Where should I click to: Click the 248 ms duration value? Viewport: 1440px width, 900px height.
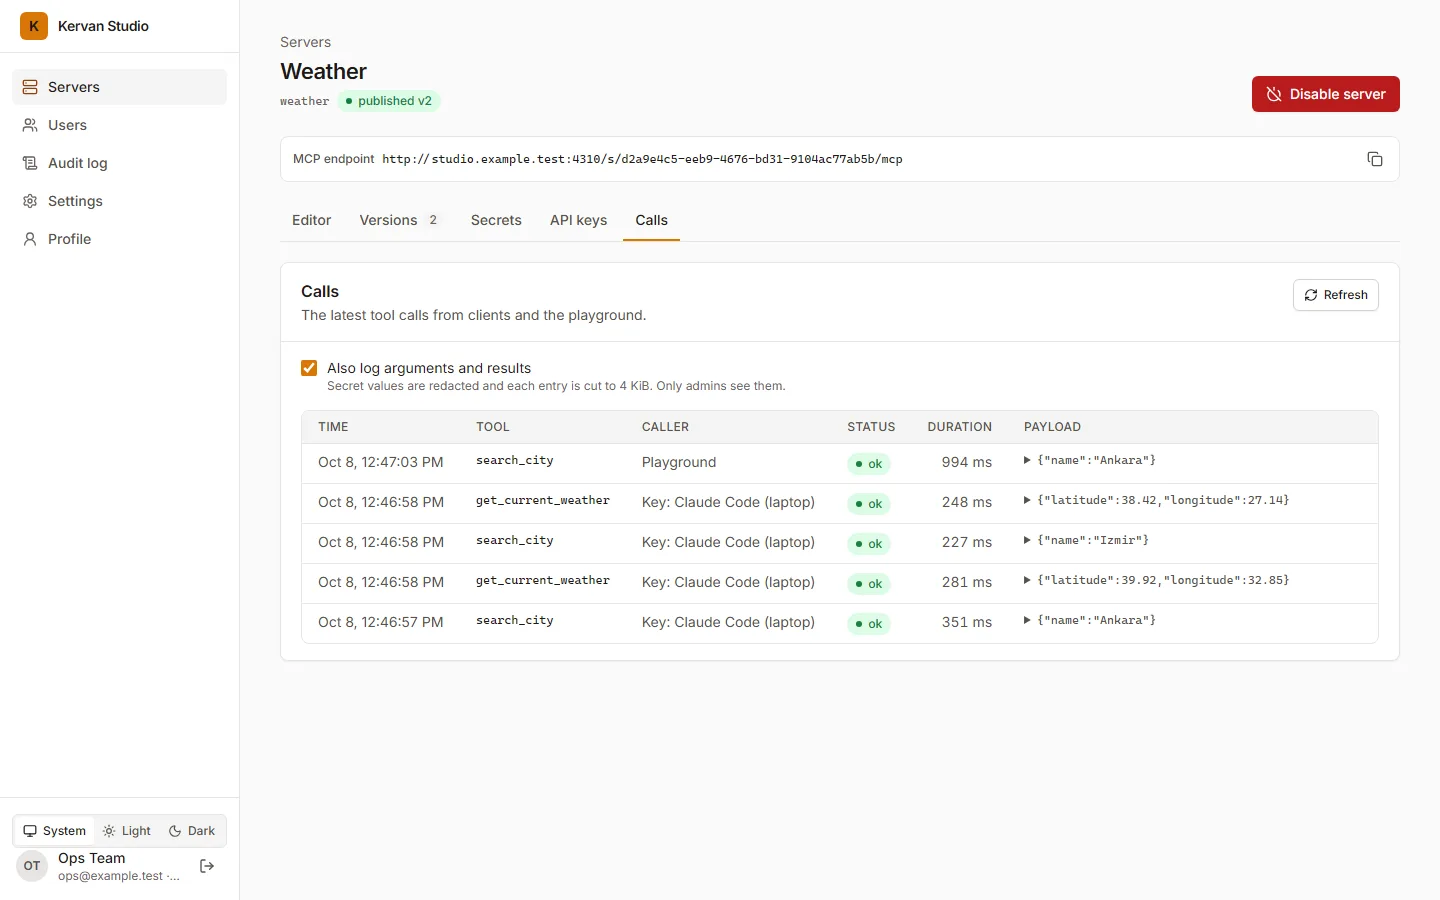click(x=967, y=502)
